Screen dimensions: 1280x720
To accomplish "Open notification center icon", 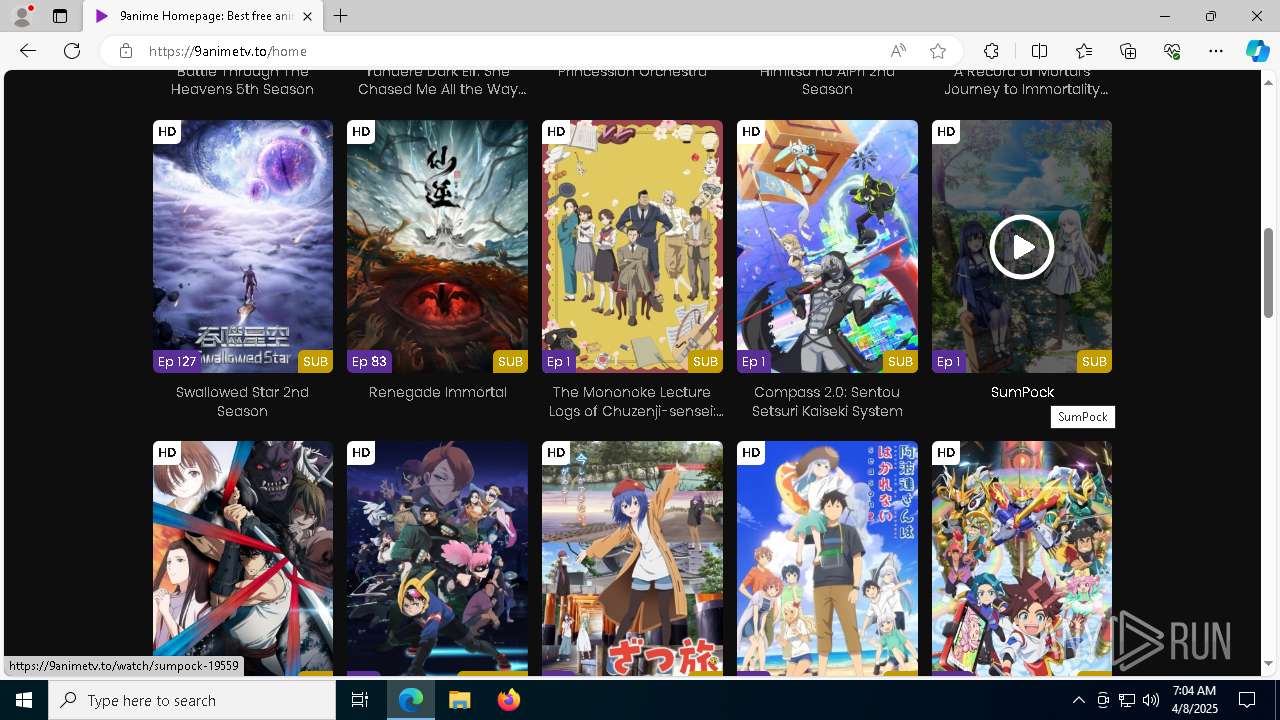I will pyautogui.click(x=1247, y=700).
